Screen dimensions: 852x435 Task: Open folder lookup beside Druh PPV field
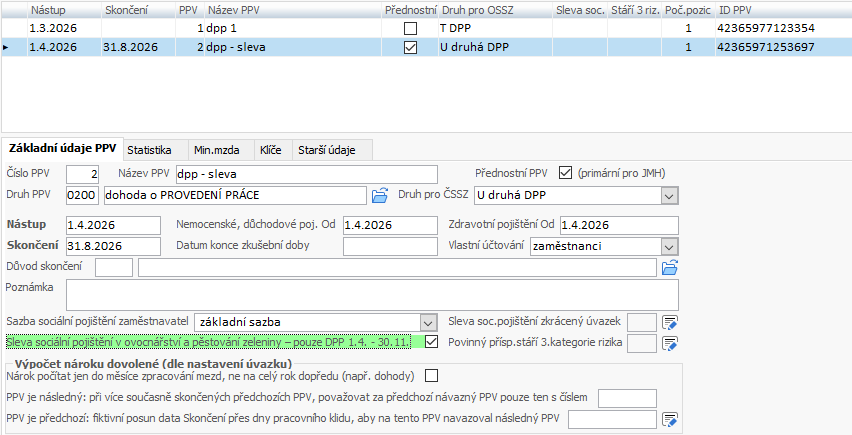coord(379,195)
